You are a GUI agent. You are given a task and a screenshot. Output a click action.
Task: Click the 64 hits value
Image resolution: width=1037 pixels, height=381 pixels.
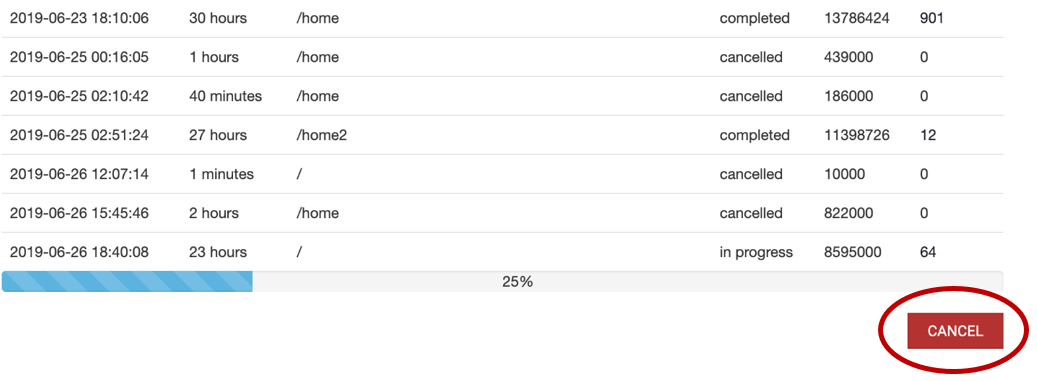point(927,253)
